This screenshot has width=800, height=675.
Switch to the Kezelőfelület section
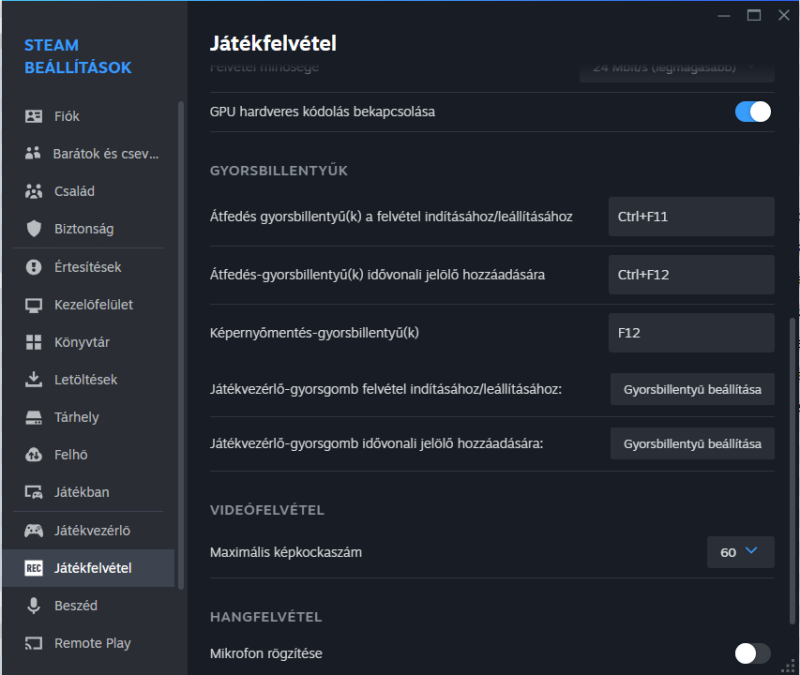94,305
